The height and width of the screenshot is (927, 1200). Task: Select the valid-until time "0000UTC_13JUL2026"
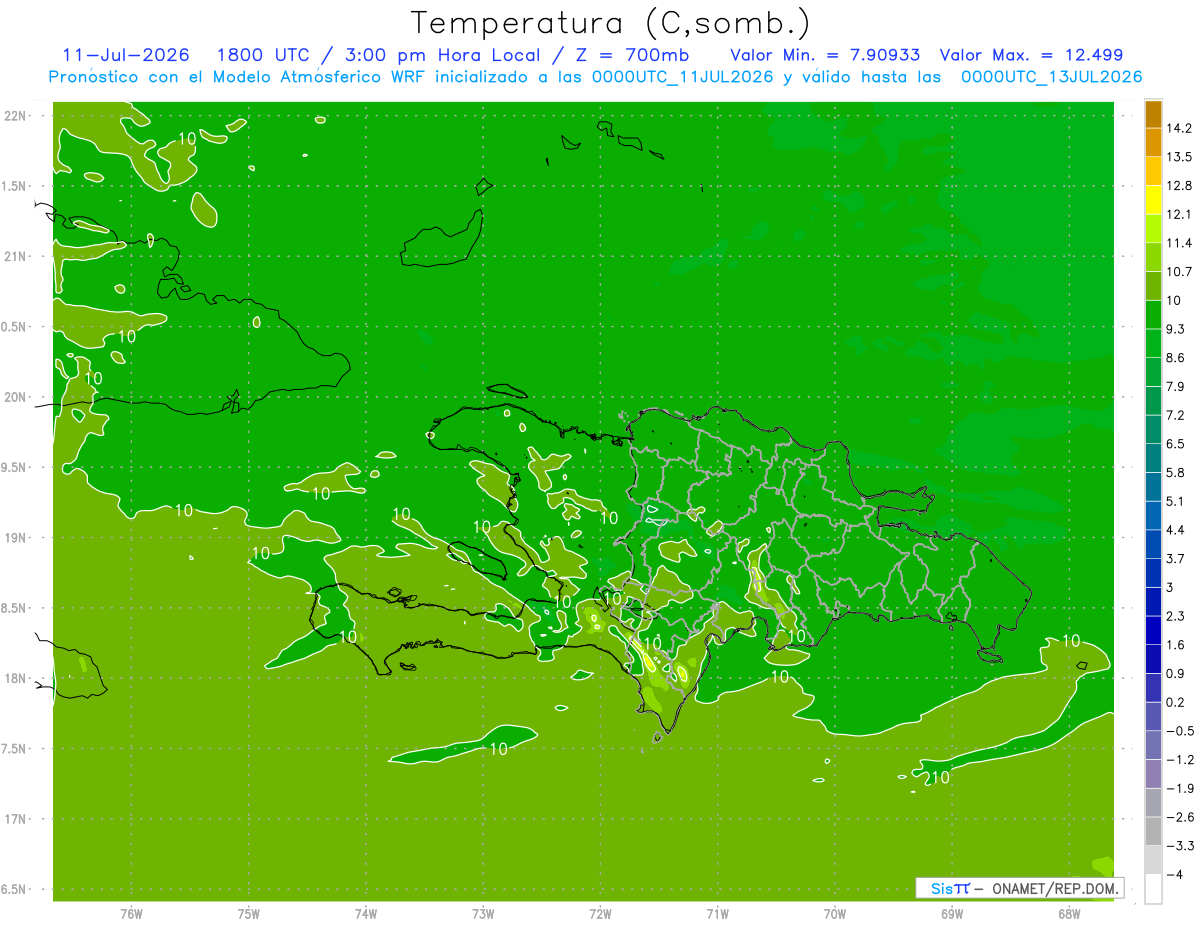point(1052,77)
